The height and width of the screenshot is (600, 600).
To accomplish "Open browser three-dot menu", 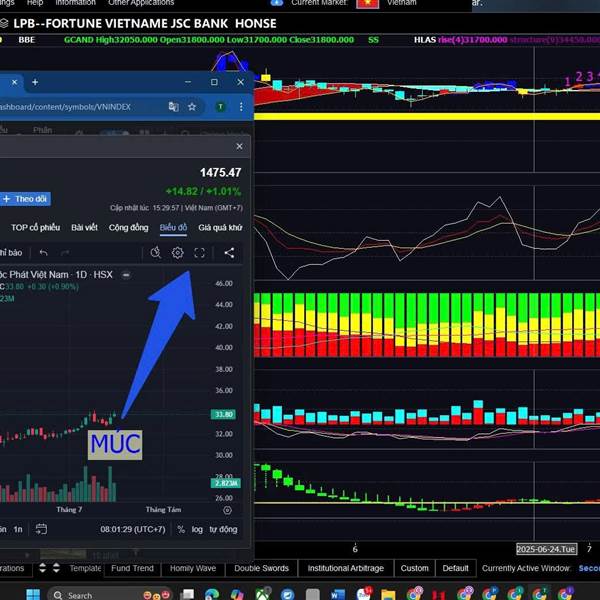I will pos(241,107).
